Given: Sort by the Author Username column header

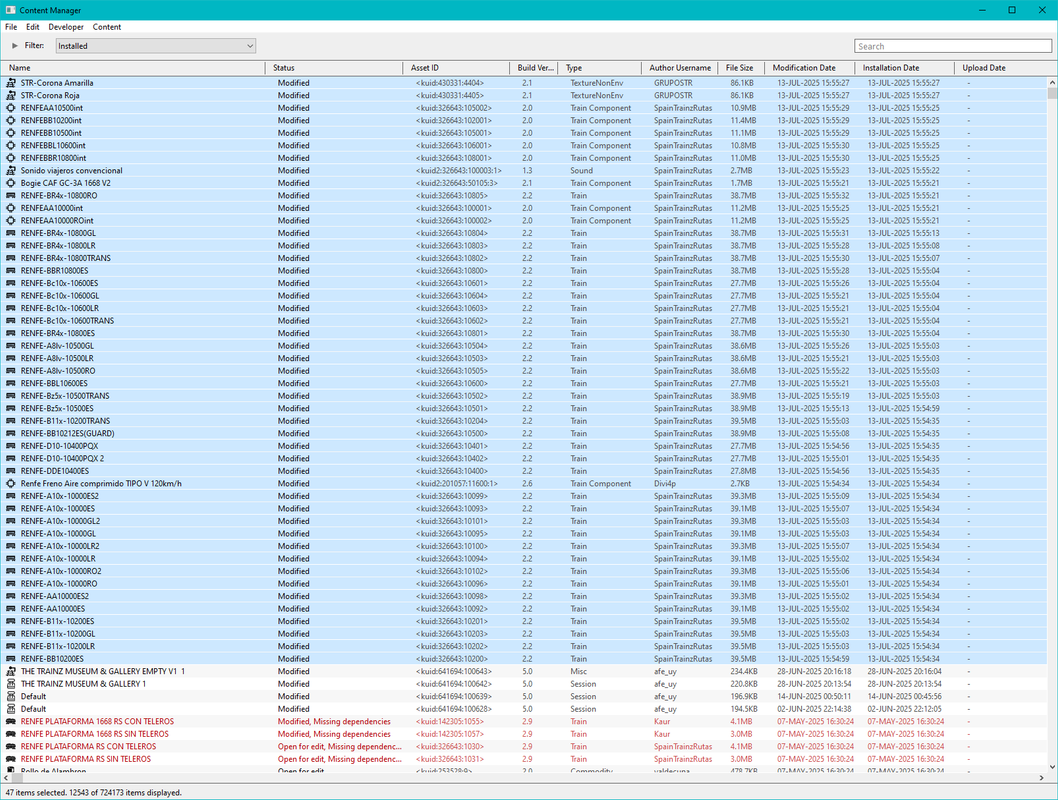Looking at the screenshot, I should pos(679,68).
